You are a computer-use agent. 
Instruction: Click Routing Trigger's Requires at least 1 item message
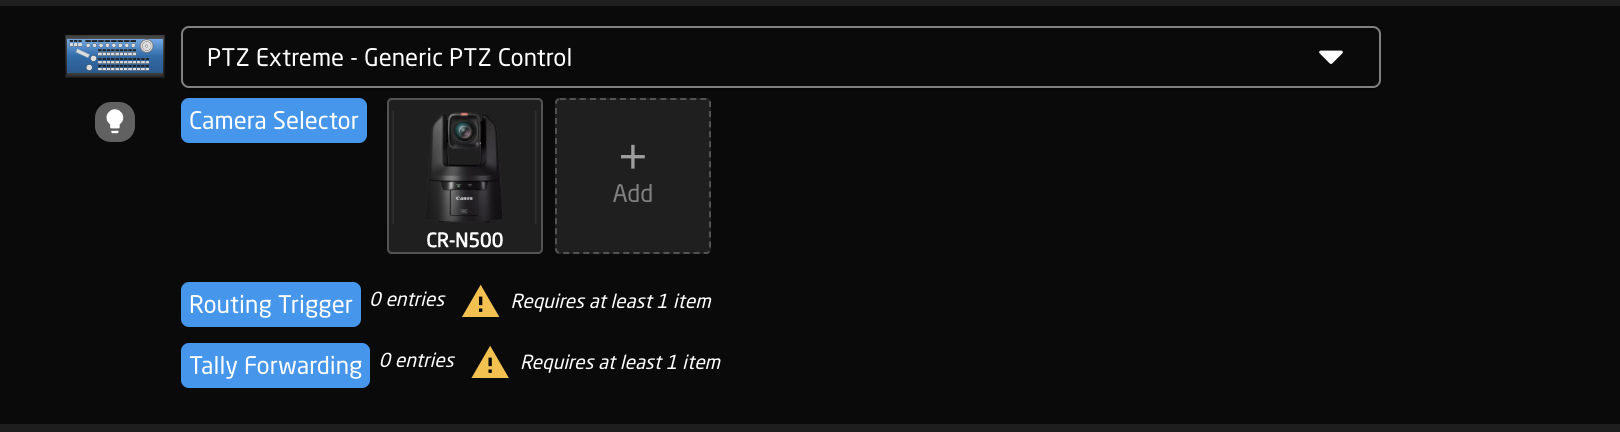click(x=612, y=301)
